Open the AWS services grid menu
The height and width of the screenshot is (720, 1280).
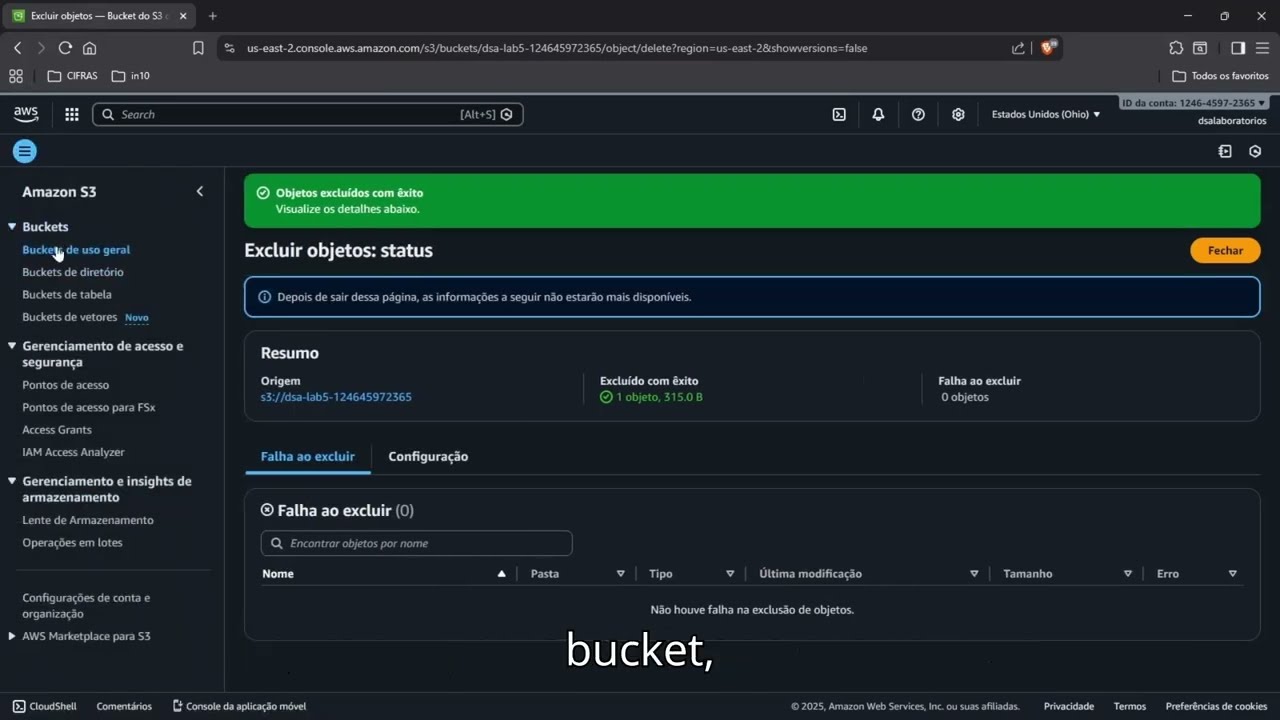72,114
